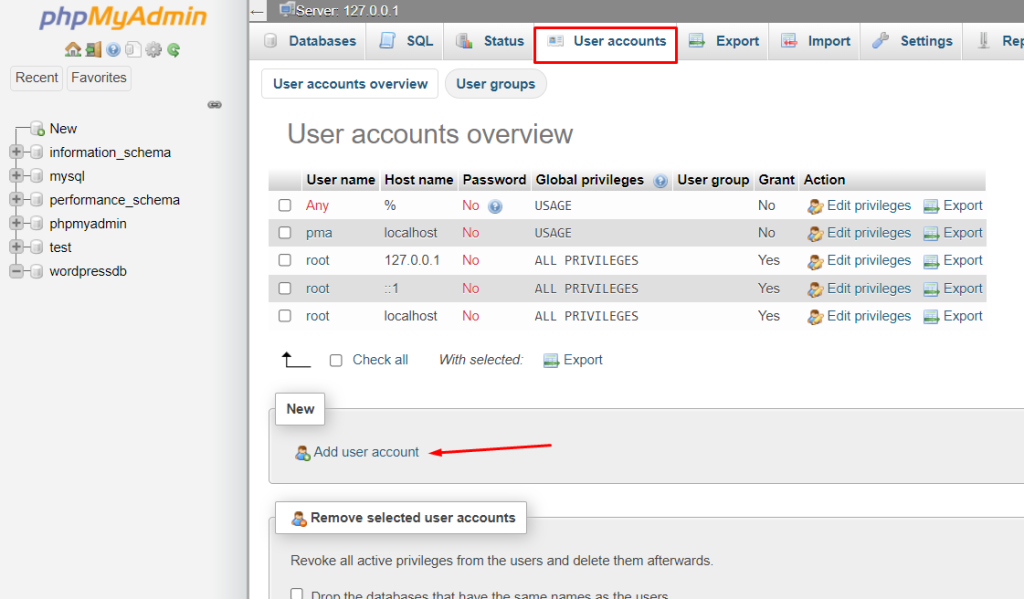Click the Edit privileges icon for the pma user
The image size is (1024, 599).
(x=815, y=235)
